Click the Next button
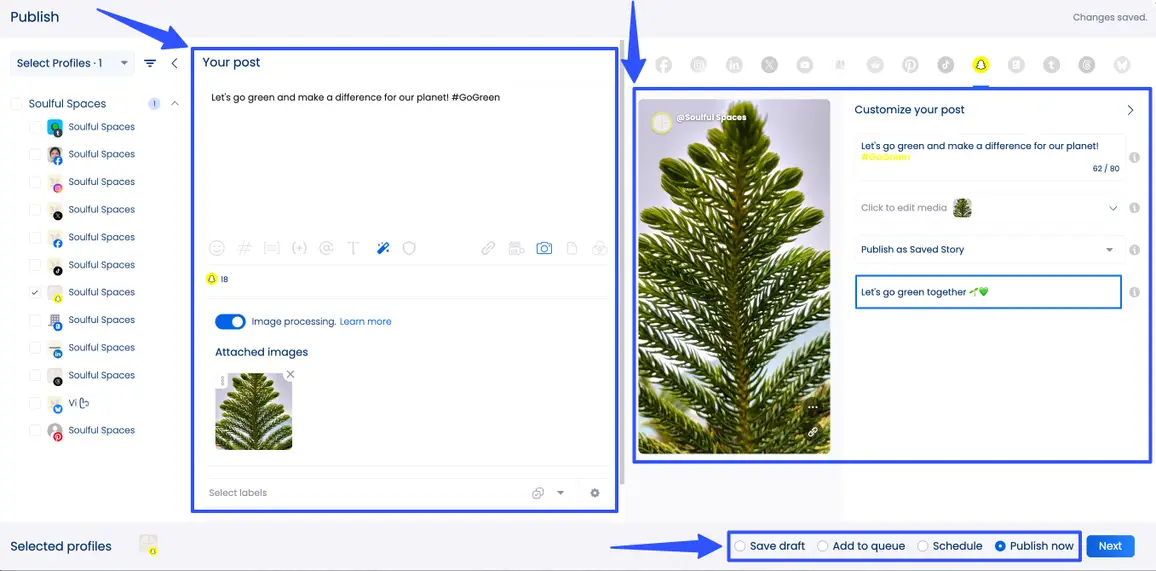Viewport: 1156px width, 571px height. 1110,546
